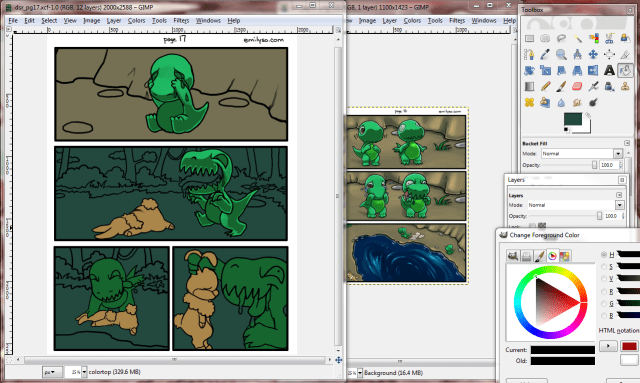Select the Dodge/Burn tool
Screen dimensions: 640x383
coord(593,102)
